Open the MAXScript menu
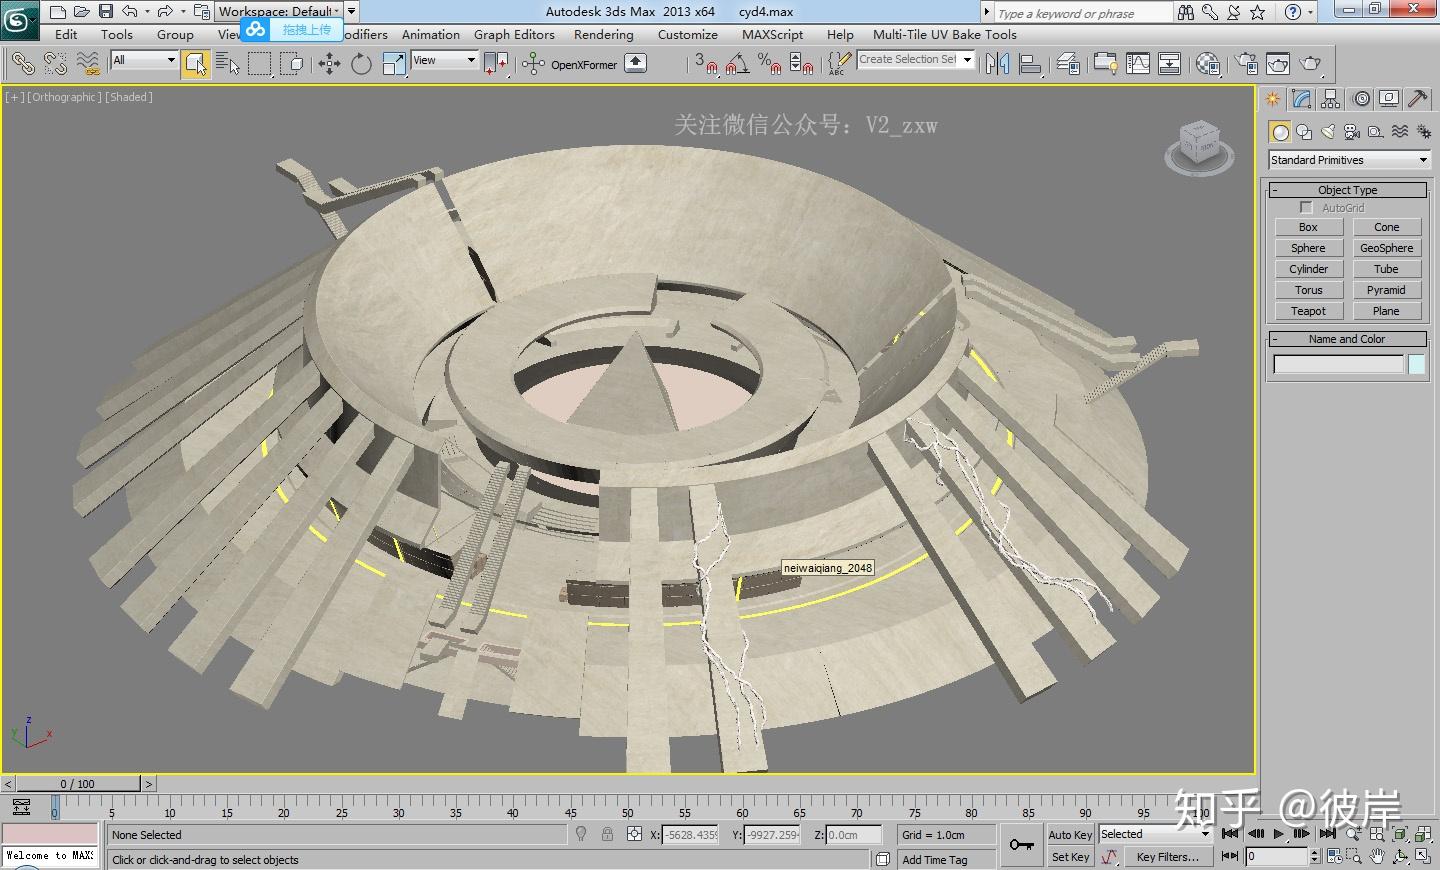The width and height of the screenshot is (1440, 870). [772, 34]
